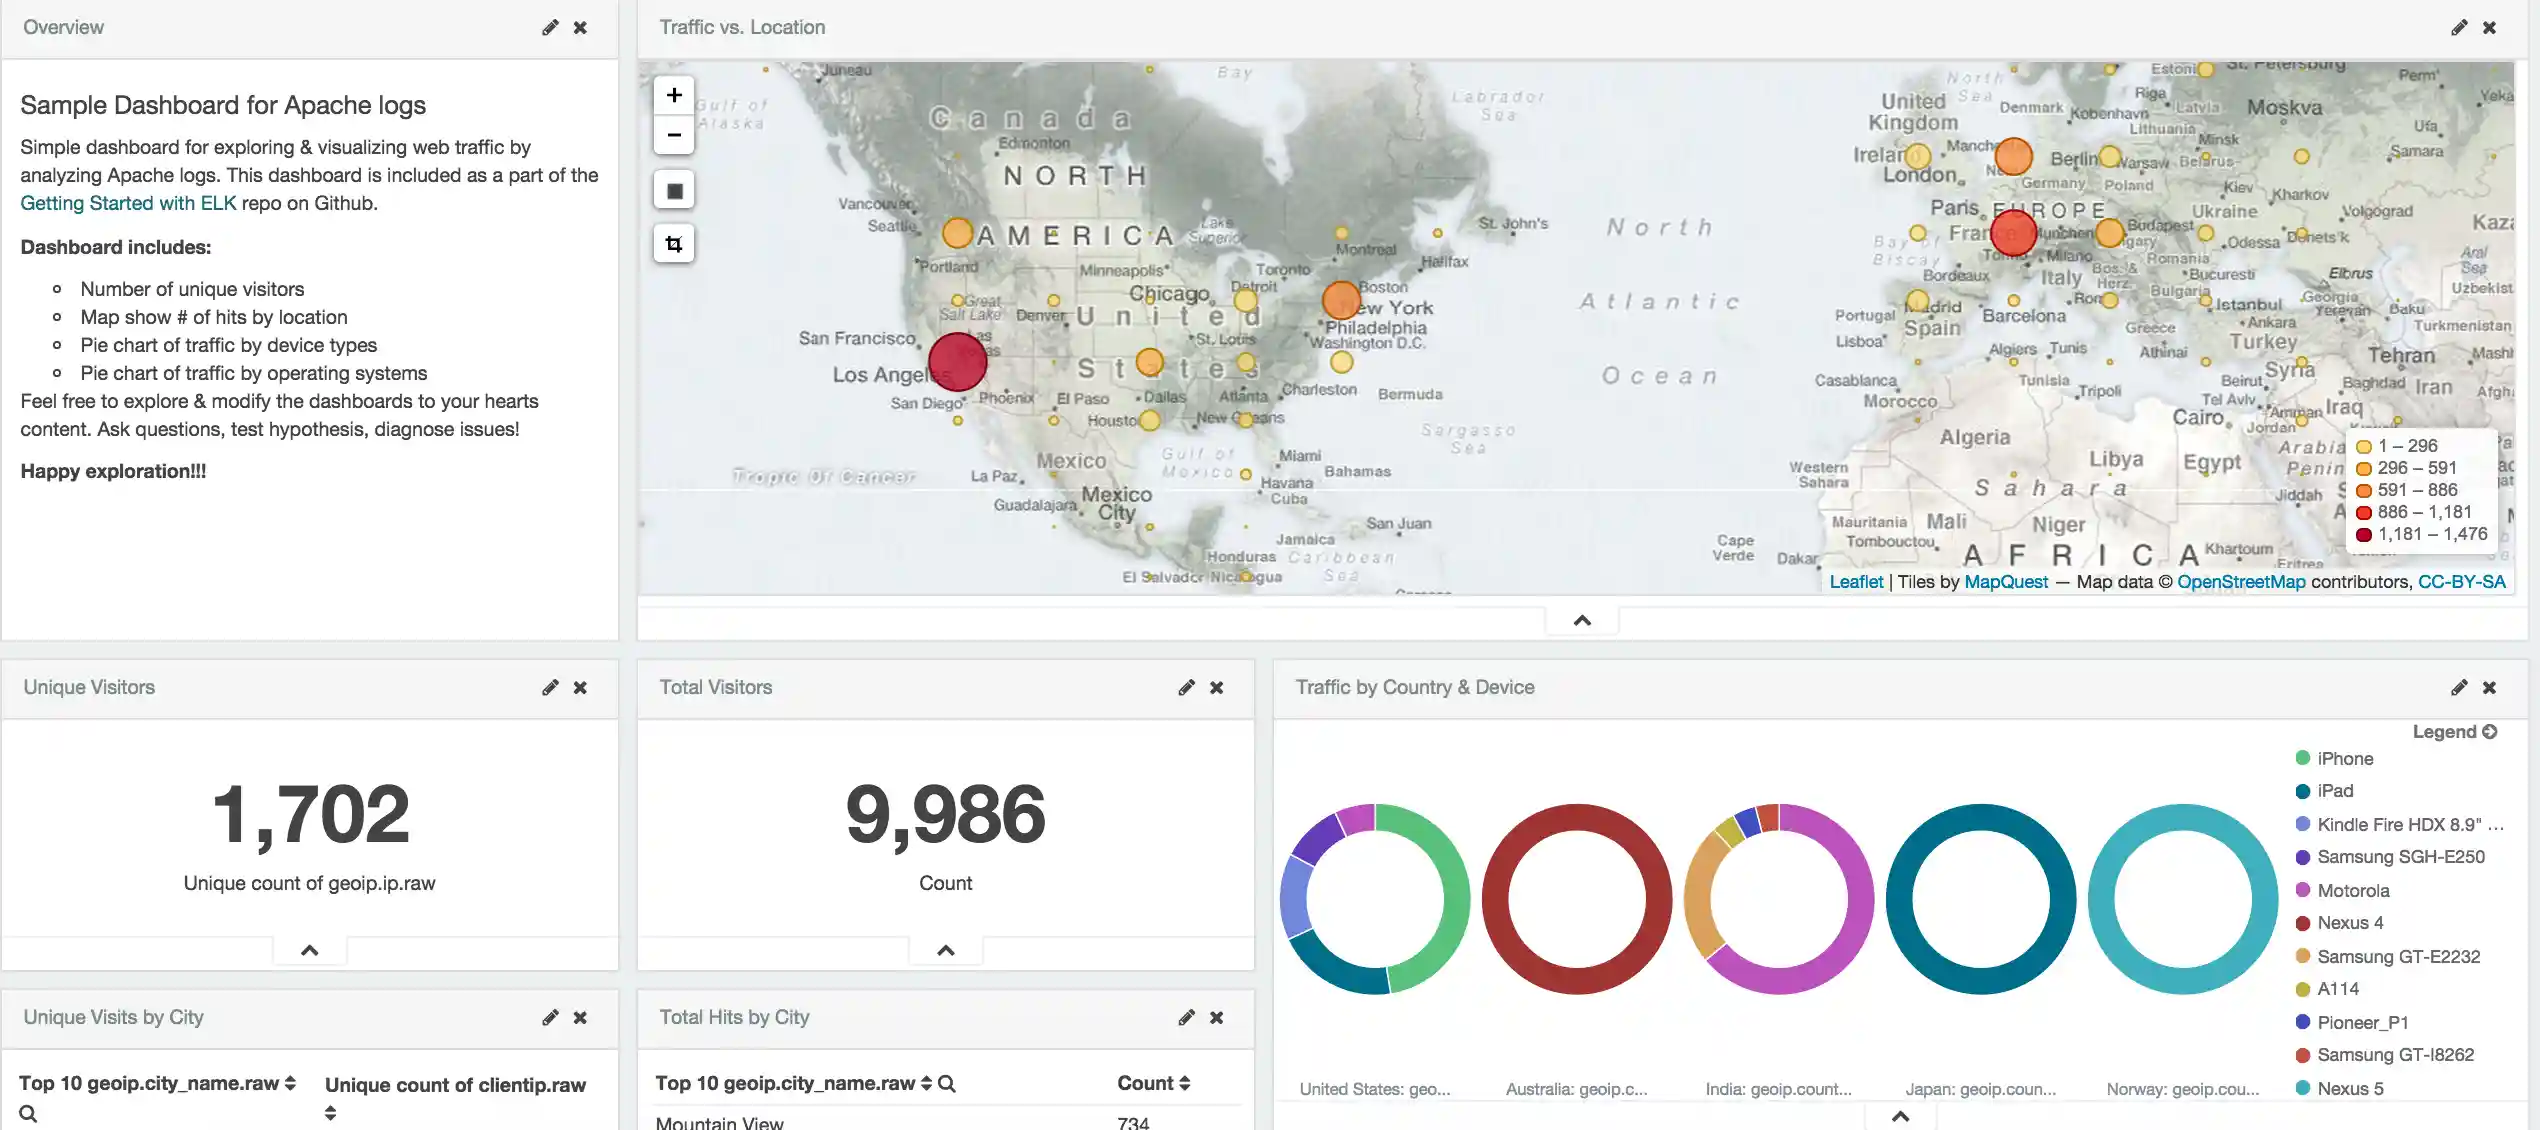This screenshot has width=2542, height=1130.
Task: Edit the Overview panel with the pencil icon
Action: coord(549,27)
